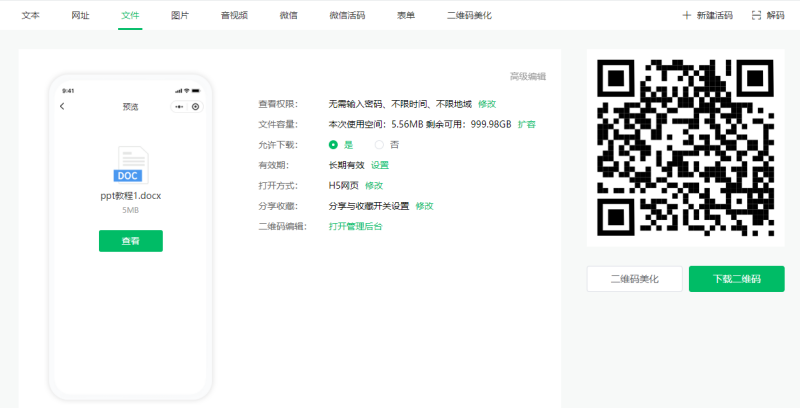Click 扩容 link to expand file capacity
800x408 pixels.
coord(526,124)
